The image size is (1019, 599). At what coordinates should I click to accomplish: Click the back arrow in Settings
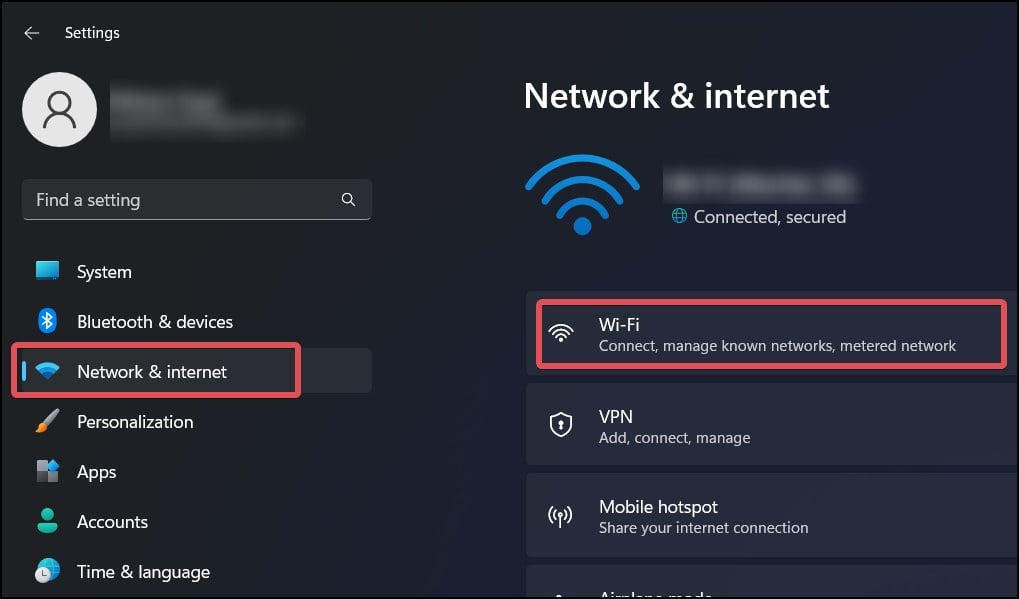(32, 33)
